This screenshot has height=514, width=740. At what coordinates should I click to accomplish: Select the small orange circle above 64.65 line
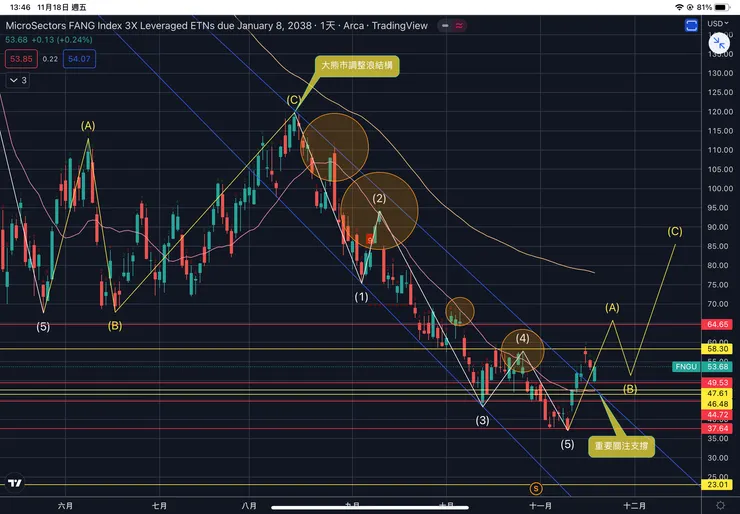point(460,312)
